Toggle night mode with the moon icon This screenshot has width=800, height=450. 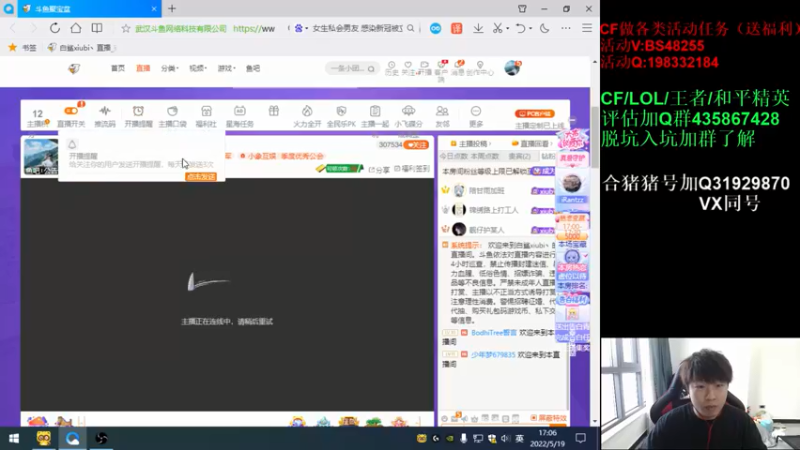point(545,29)
